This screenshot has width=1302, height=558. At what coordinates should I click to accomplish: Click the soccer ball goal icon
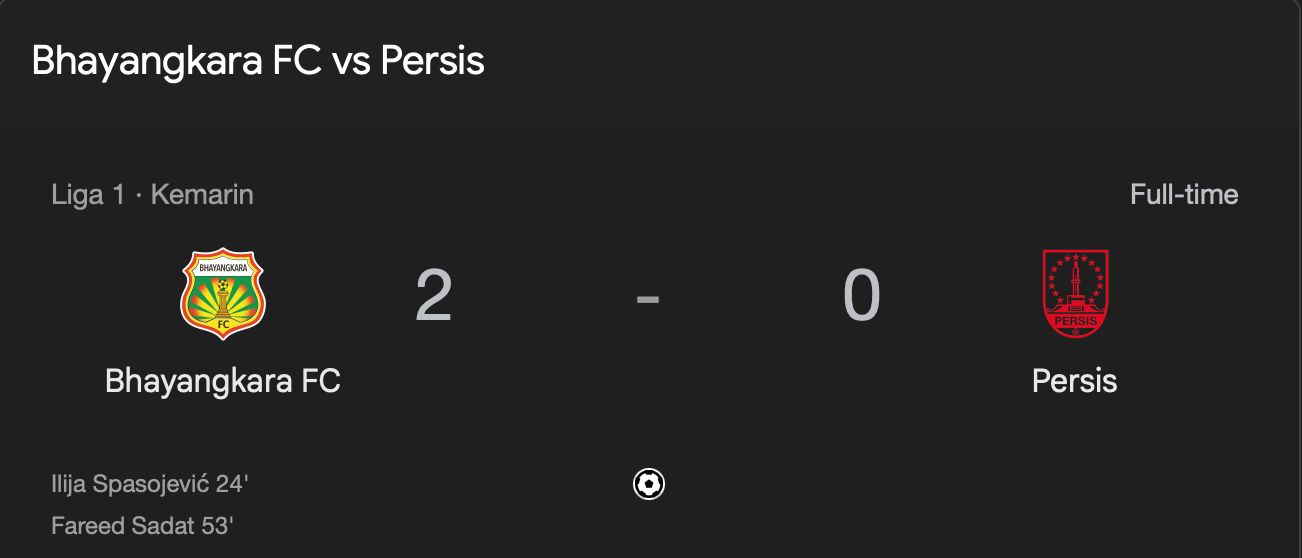649,484
